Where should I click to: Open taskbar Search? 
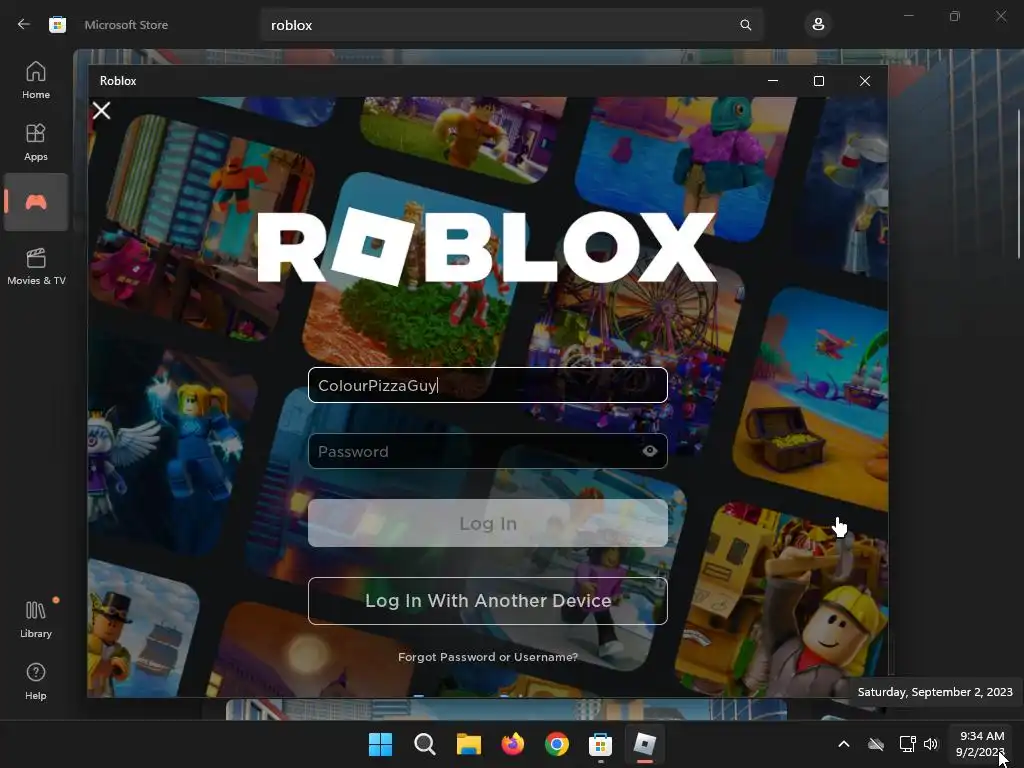click(x=424, y=744)
